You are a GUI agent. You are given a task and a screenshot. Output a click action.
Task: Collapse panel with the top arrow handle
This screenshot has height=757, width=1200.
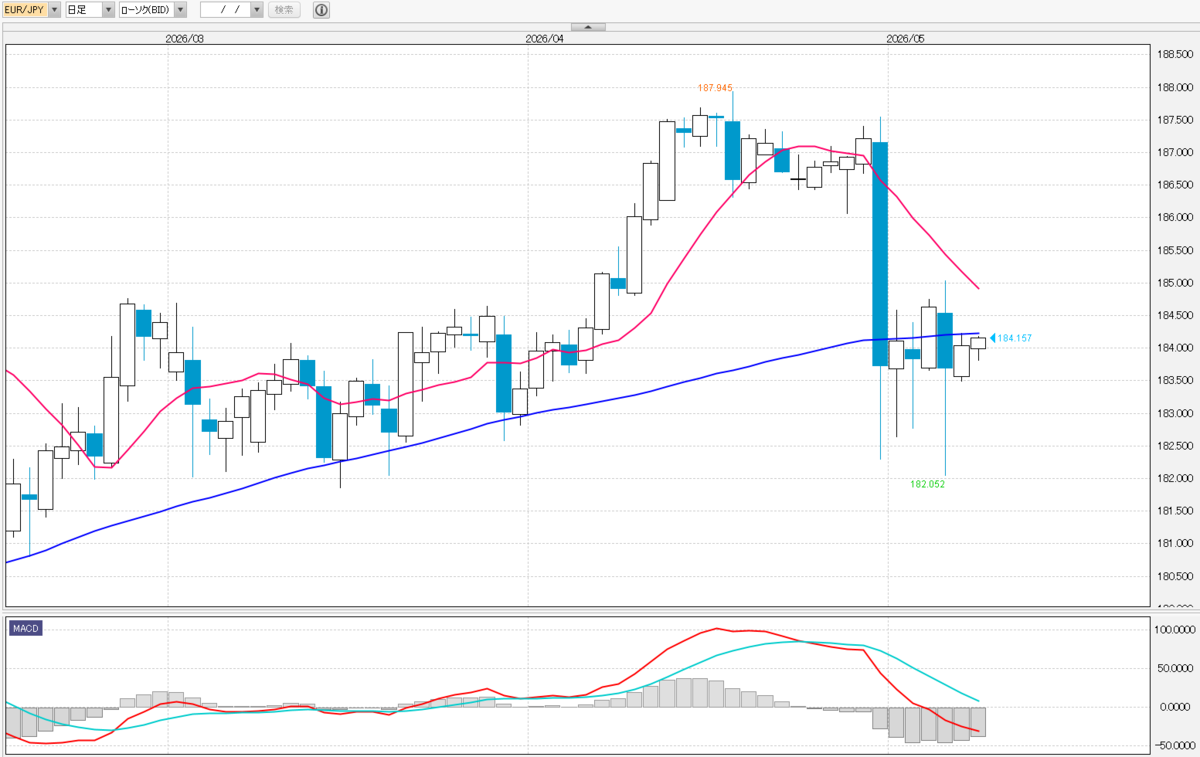(x=588, y=27)
